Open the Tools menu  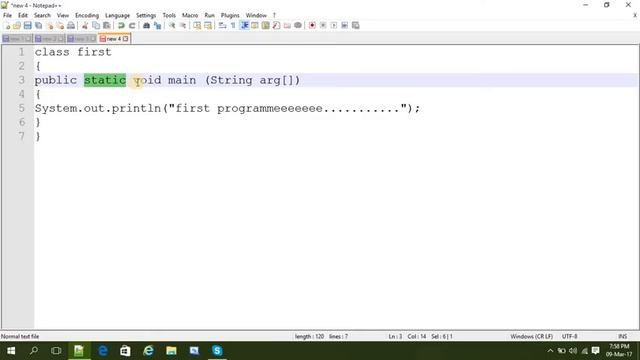click(x=169, y=16)
